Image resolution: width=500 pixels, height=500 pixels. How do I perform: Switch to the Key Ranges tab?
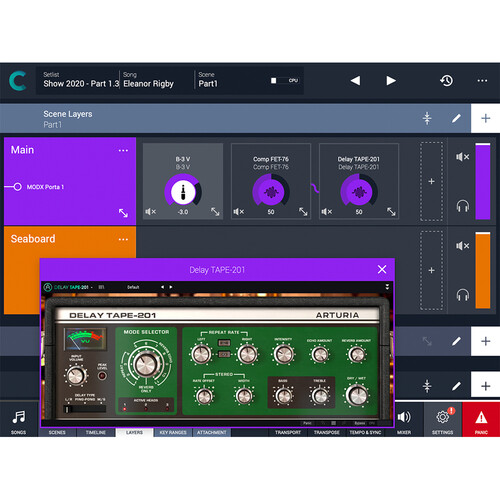pyautogui.click(x=173, y=432)
